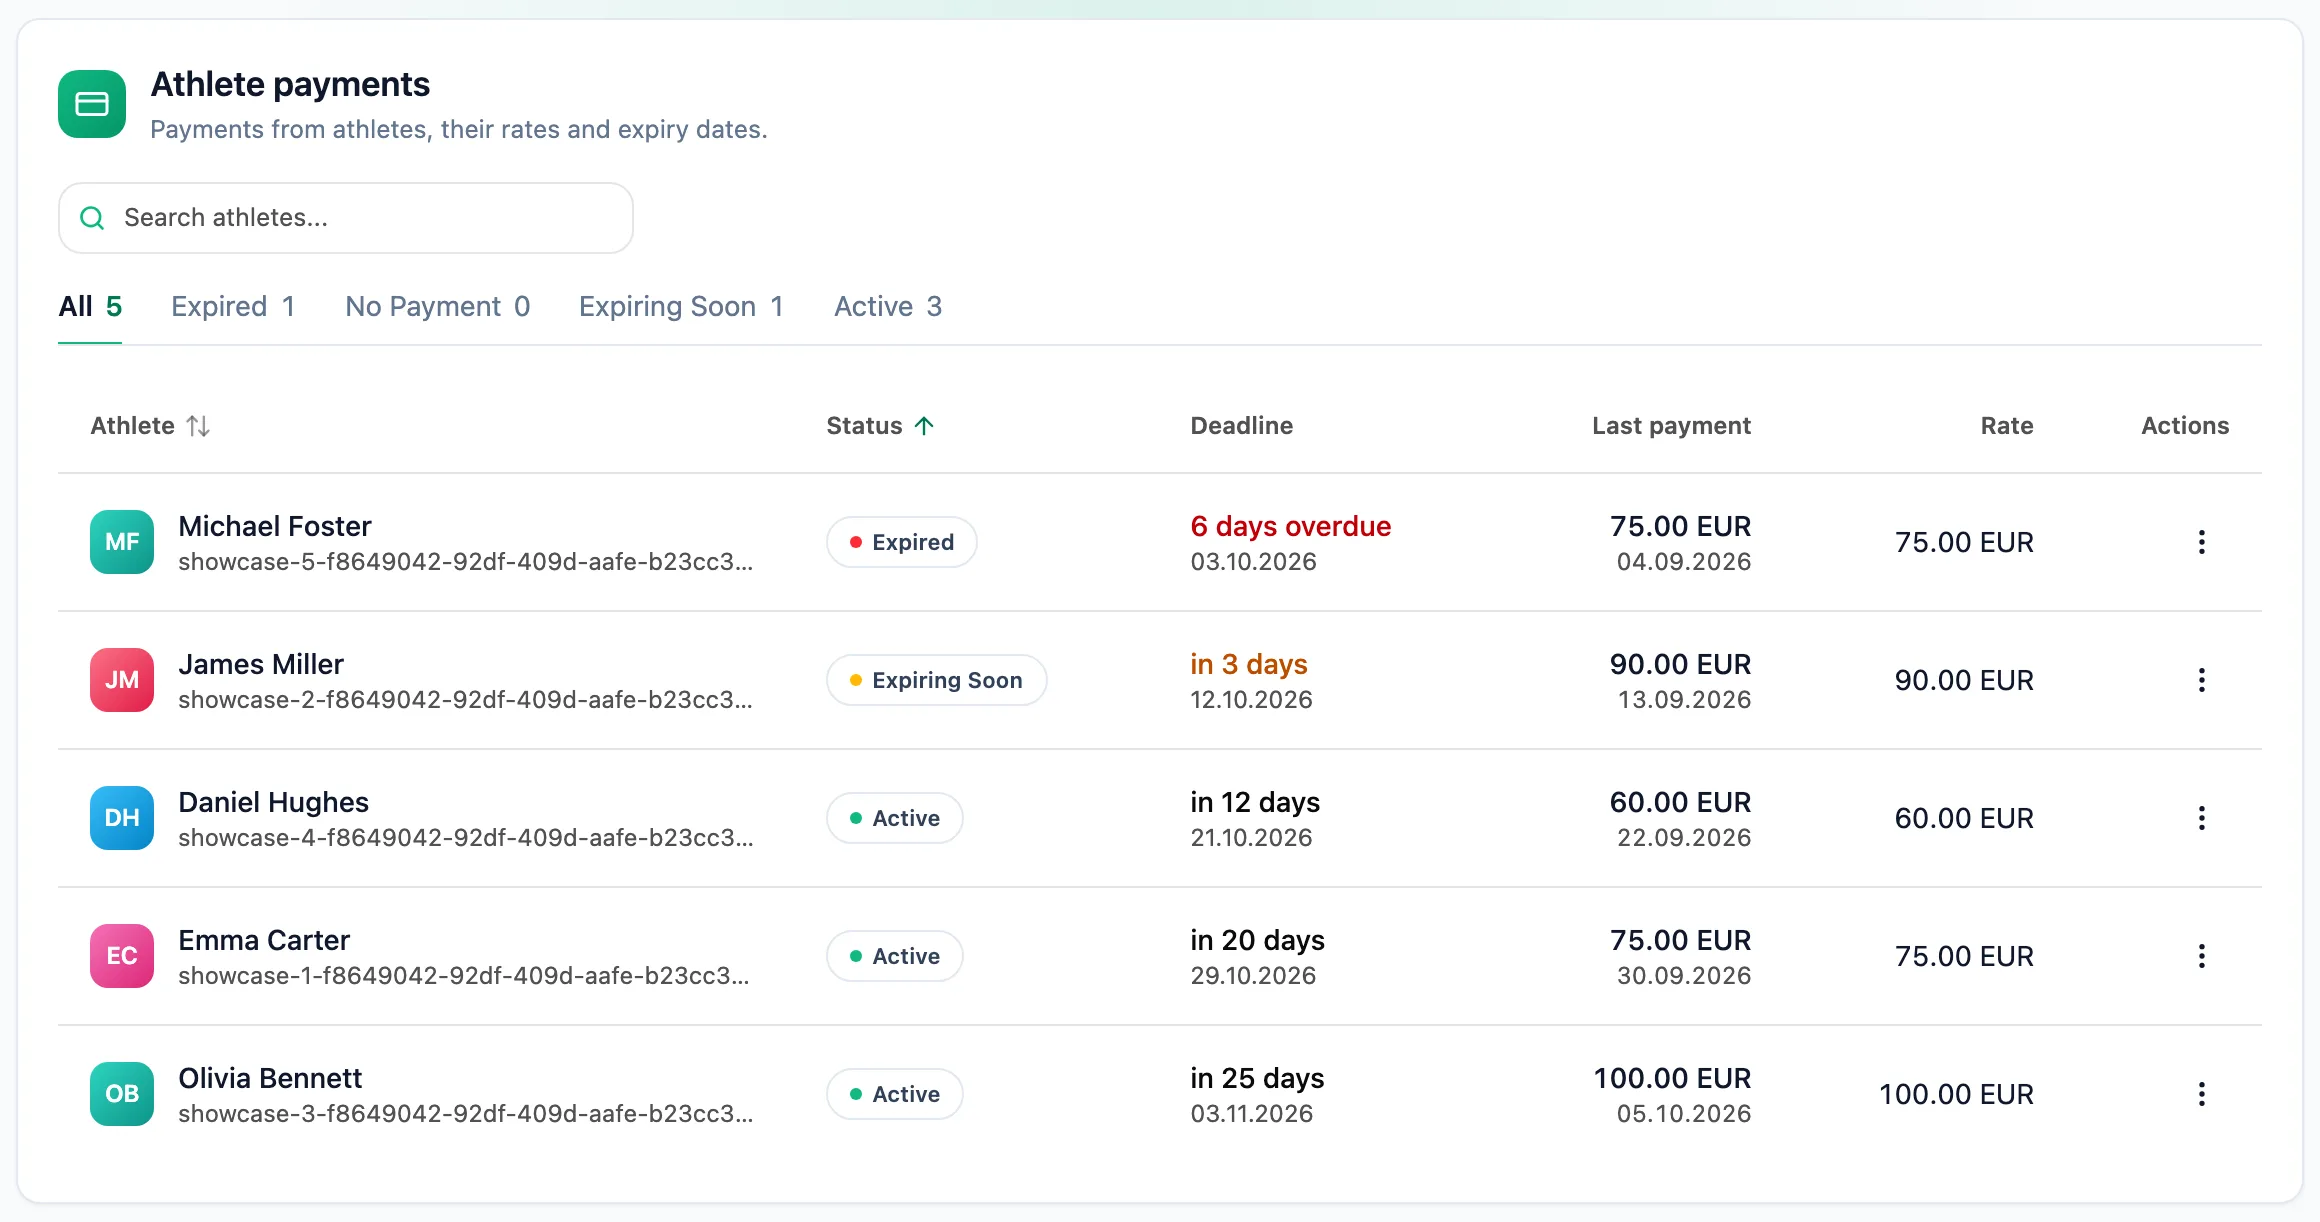
Task: Click the Status column ascending arrow
Action: (x=924, y=426)
